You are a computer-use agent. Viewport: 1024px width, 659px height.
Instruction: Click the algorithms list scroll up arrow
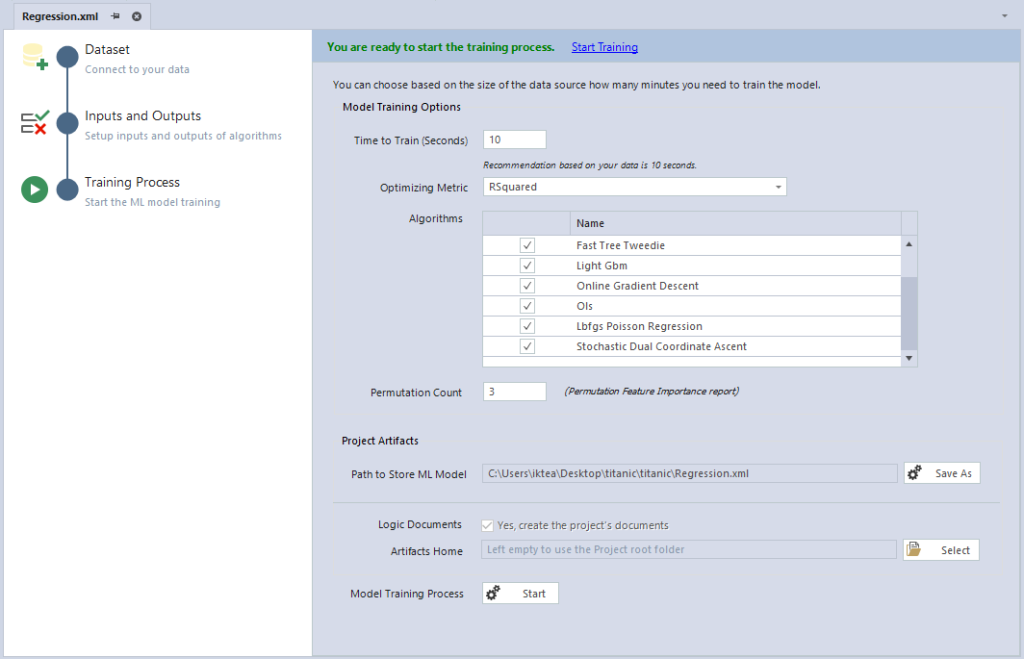(x=909, y=244)
